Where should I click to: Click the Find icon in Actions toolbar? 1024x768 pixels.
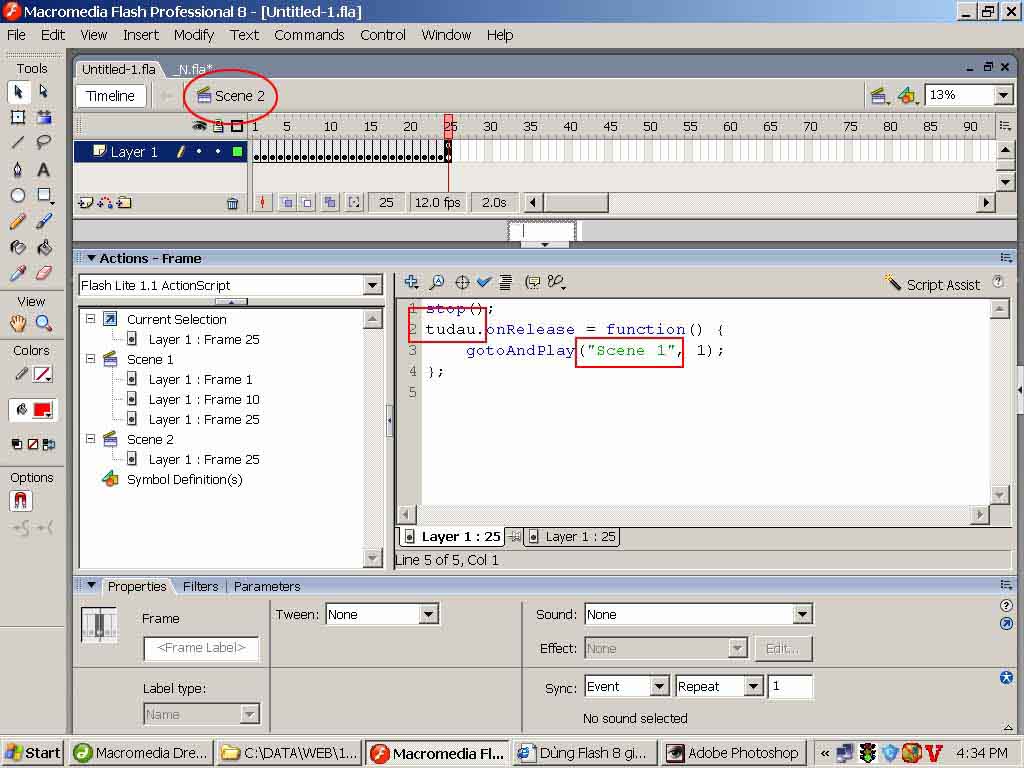coord(437,282)
